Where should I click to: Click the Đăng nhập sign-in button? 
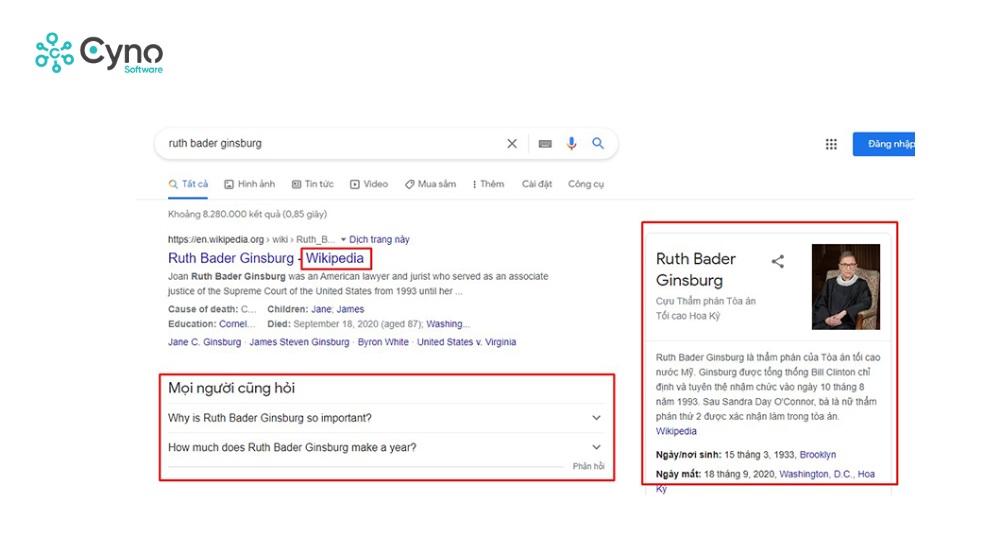click(x=886, y=144)
